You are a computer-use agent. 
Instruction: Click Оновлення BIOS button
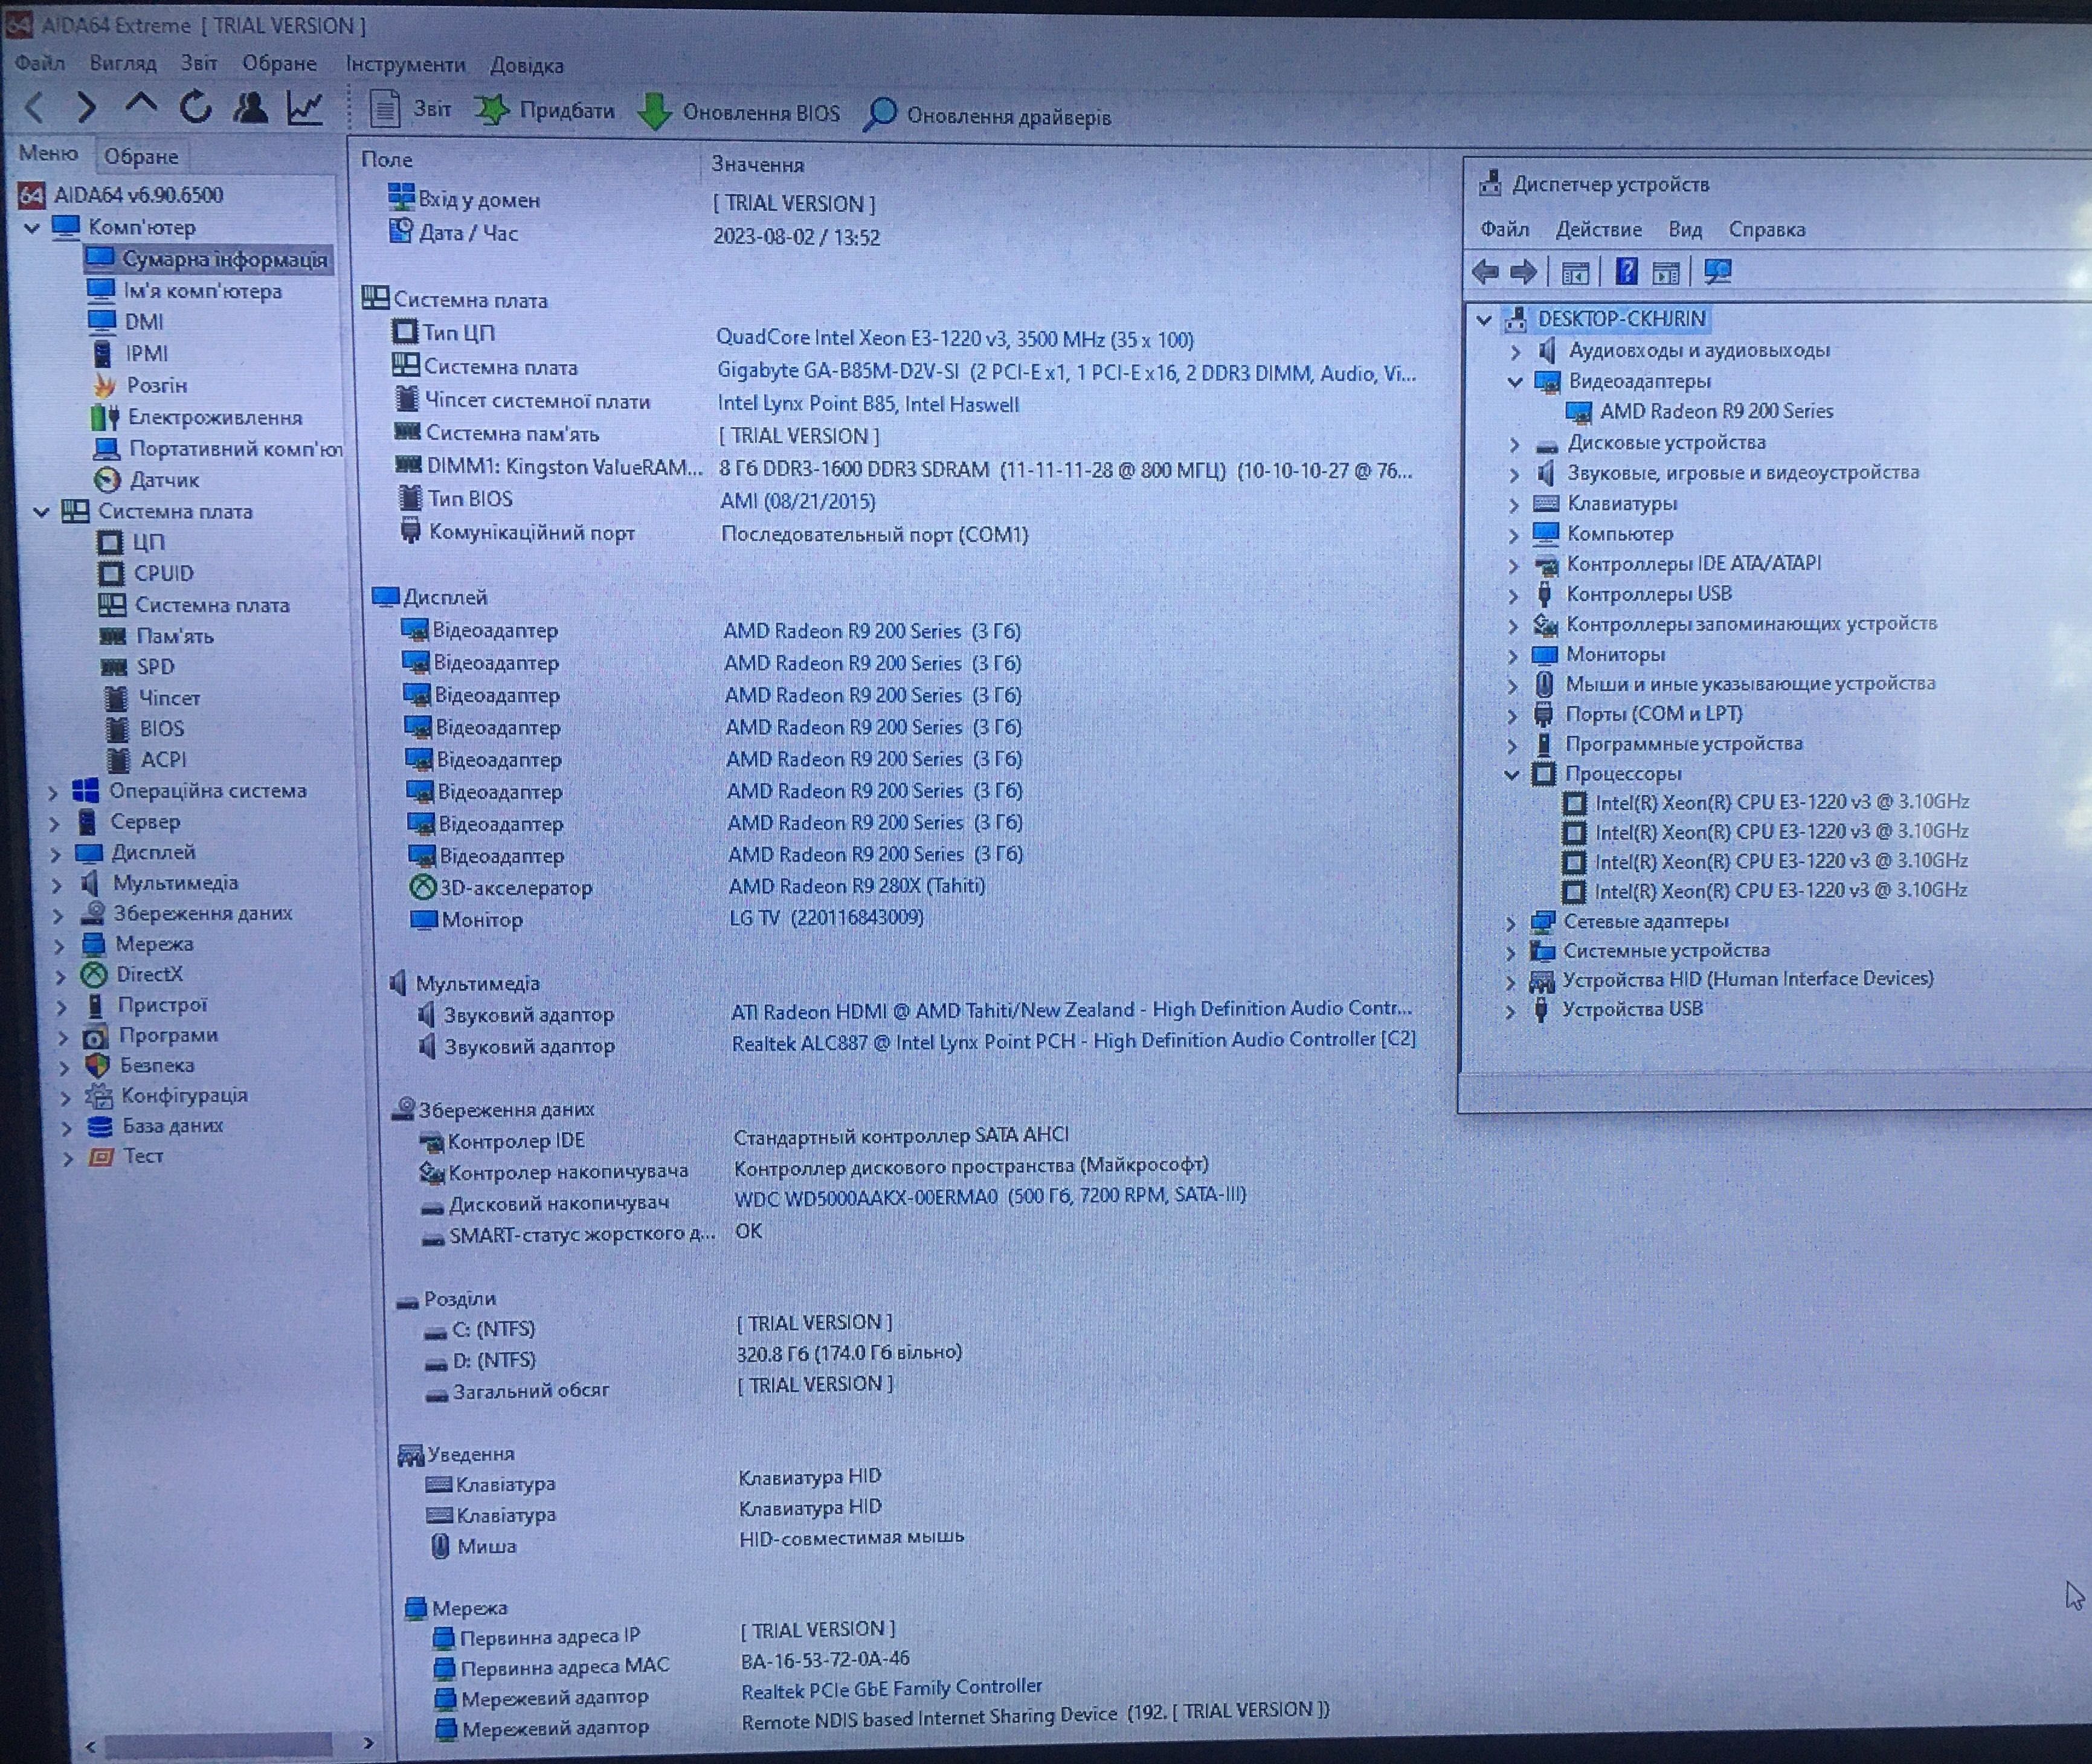739,112
